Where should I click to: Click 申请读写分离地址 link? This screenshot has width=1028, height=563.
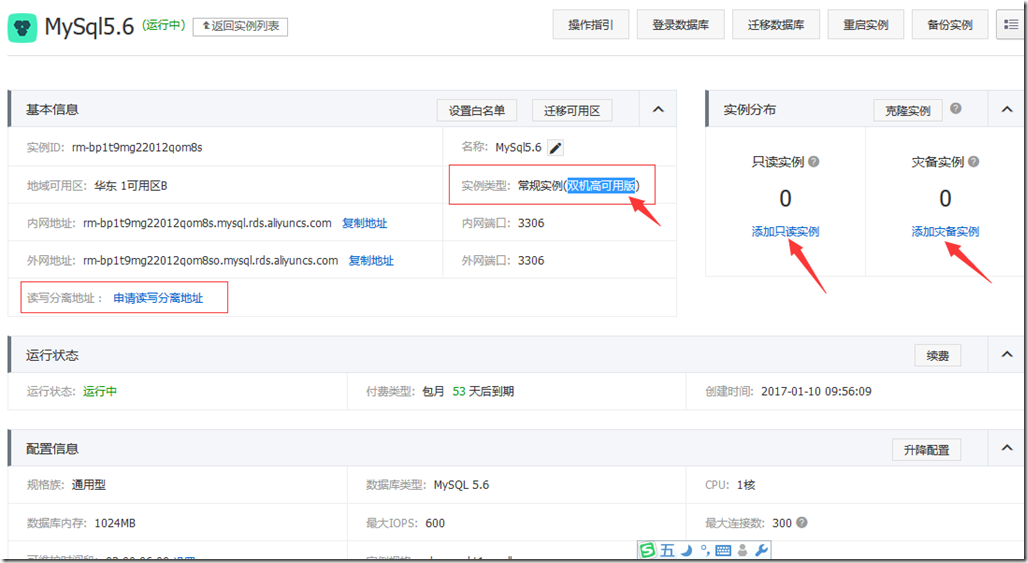tap(158, 298)
